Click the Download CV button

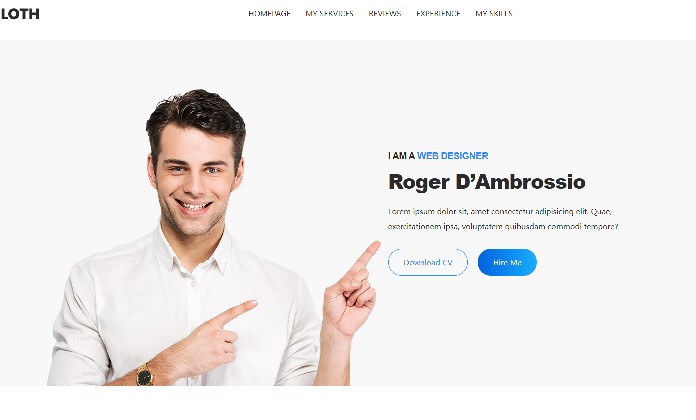pos(428,262)
